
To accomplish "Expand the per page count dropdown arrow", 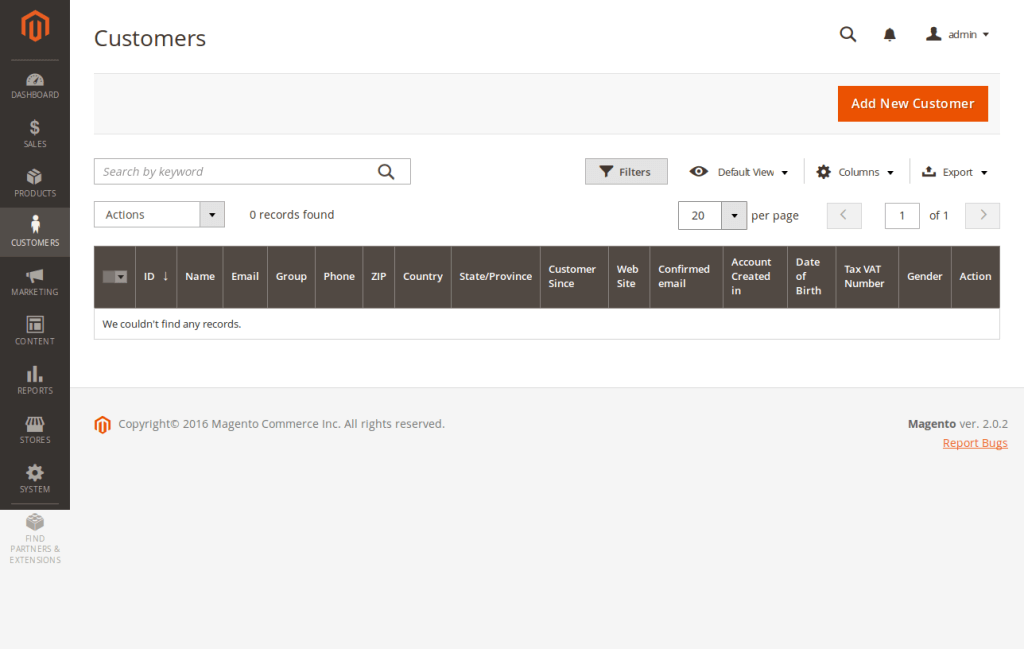I will [x=734, y=215].
